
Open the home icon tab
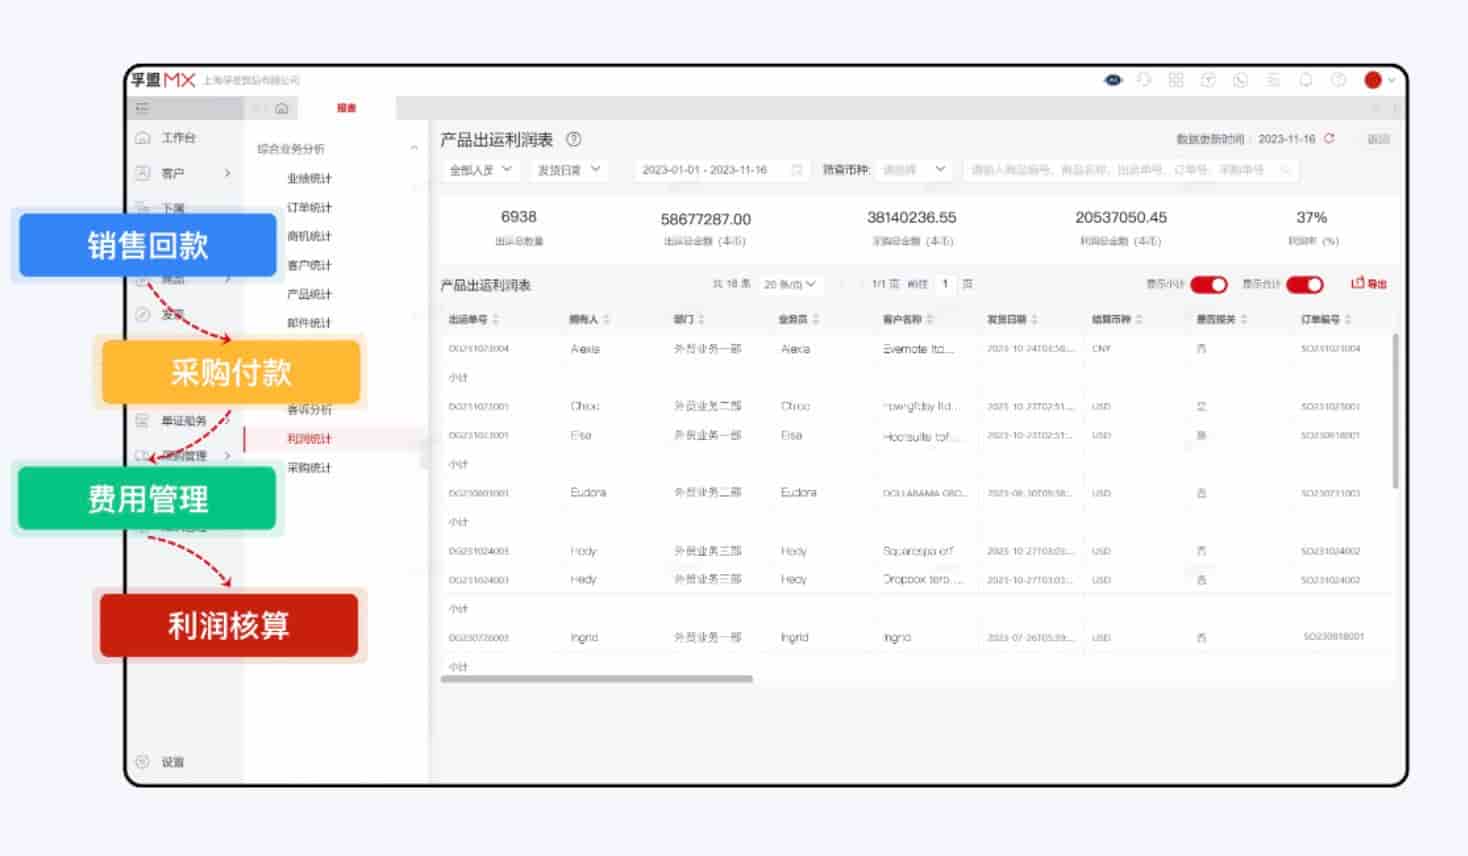pos(282,108)
